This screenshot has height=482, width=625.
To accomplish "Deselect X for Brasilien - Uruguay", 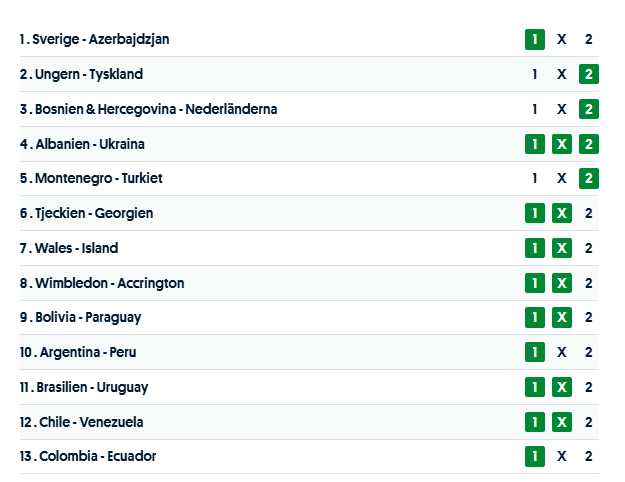I will click(562, 387).
